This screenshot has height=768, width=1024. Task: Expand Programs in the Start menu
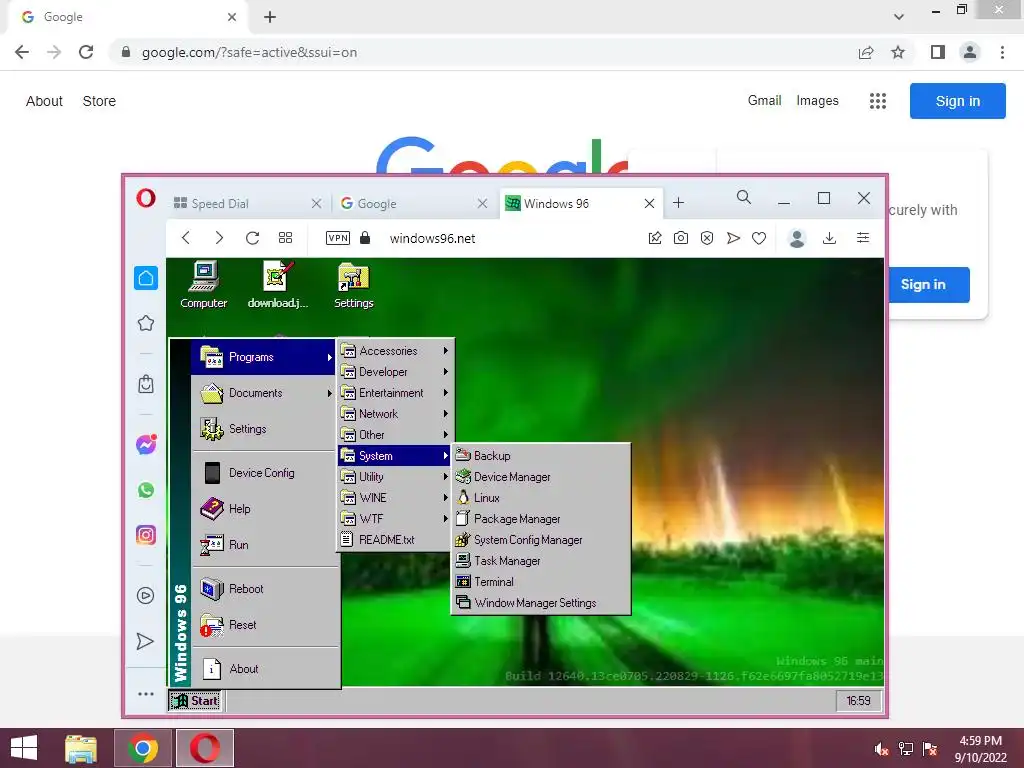[264, 357]
